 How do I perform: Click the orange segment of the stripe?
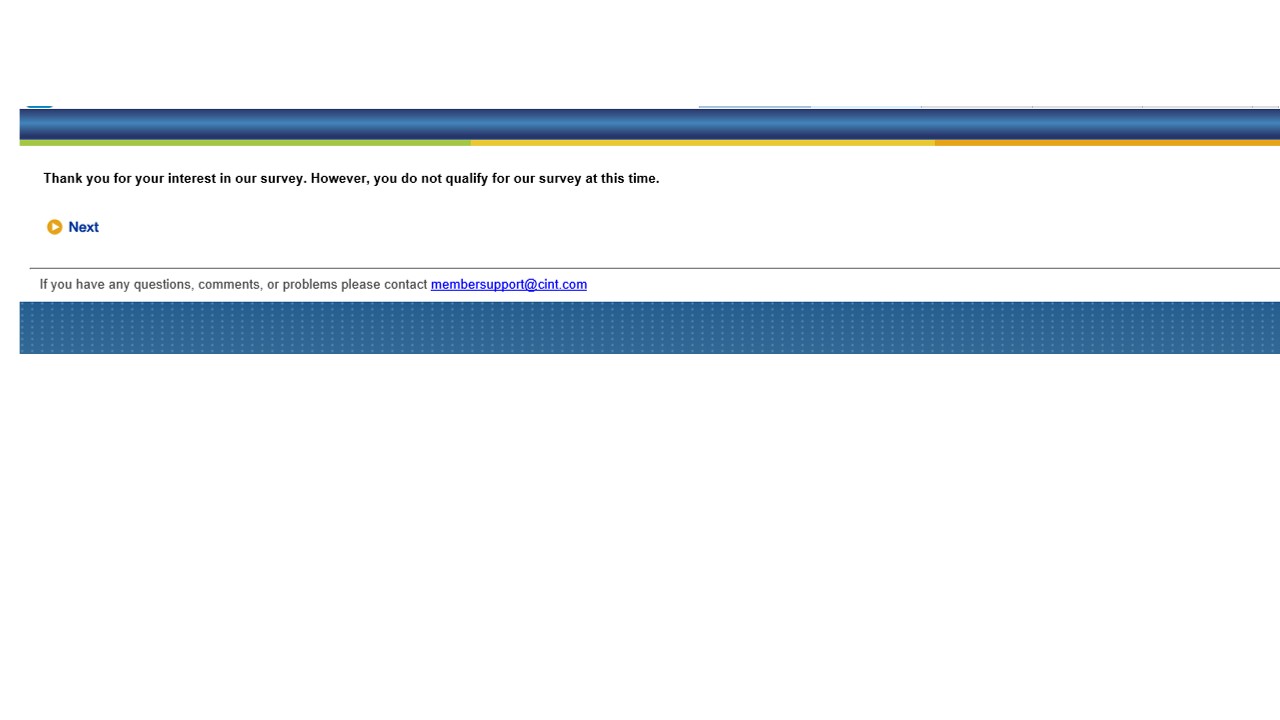click(1106, 143)
